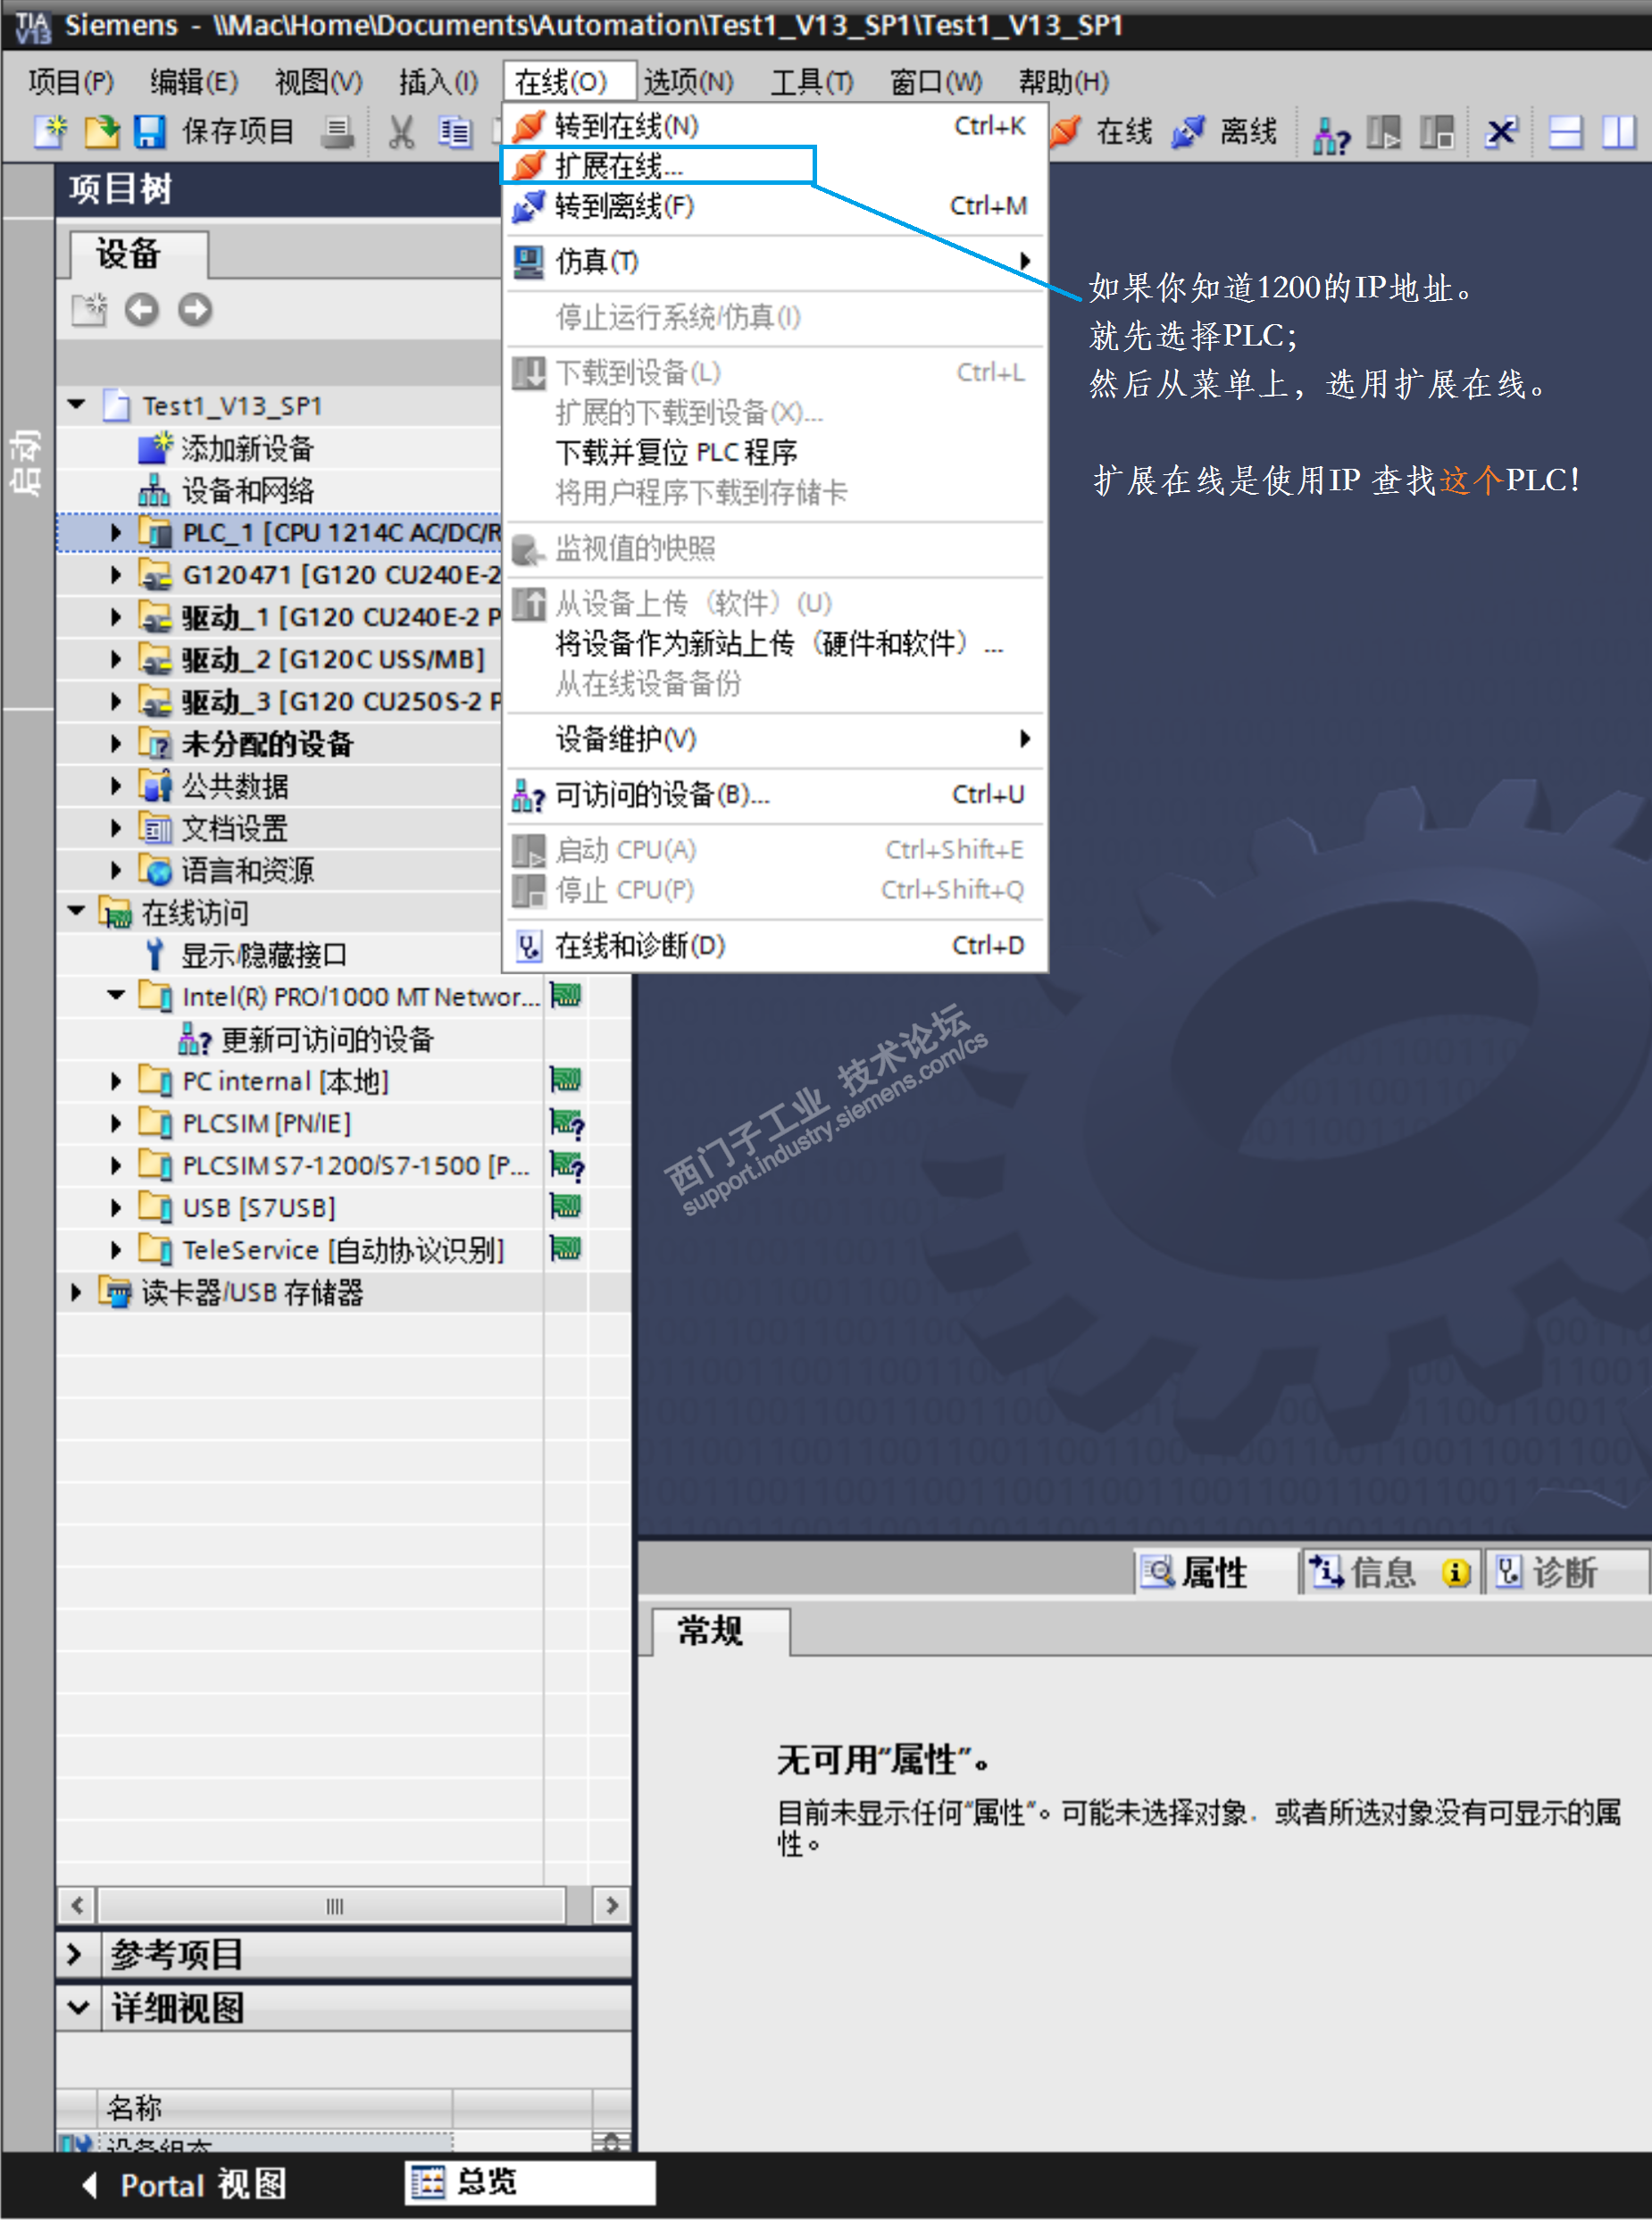Click the back arrow in project tree
1652x2220 pixels.
pyautogui.click(x=142, y=310)
